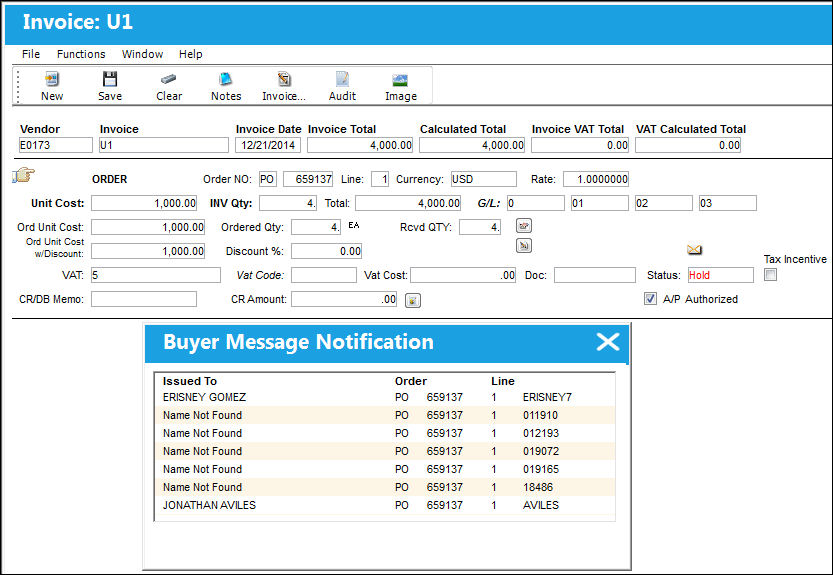The image size is (833, 575).
Task: Click the Issued To column header
Action: 190,381
